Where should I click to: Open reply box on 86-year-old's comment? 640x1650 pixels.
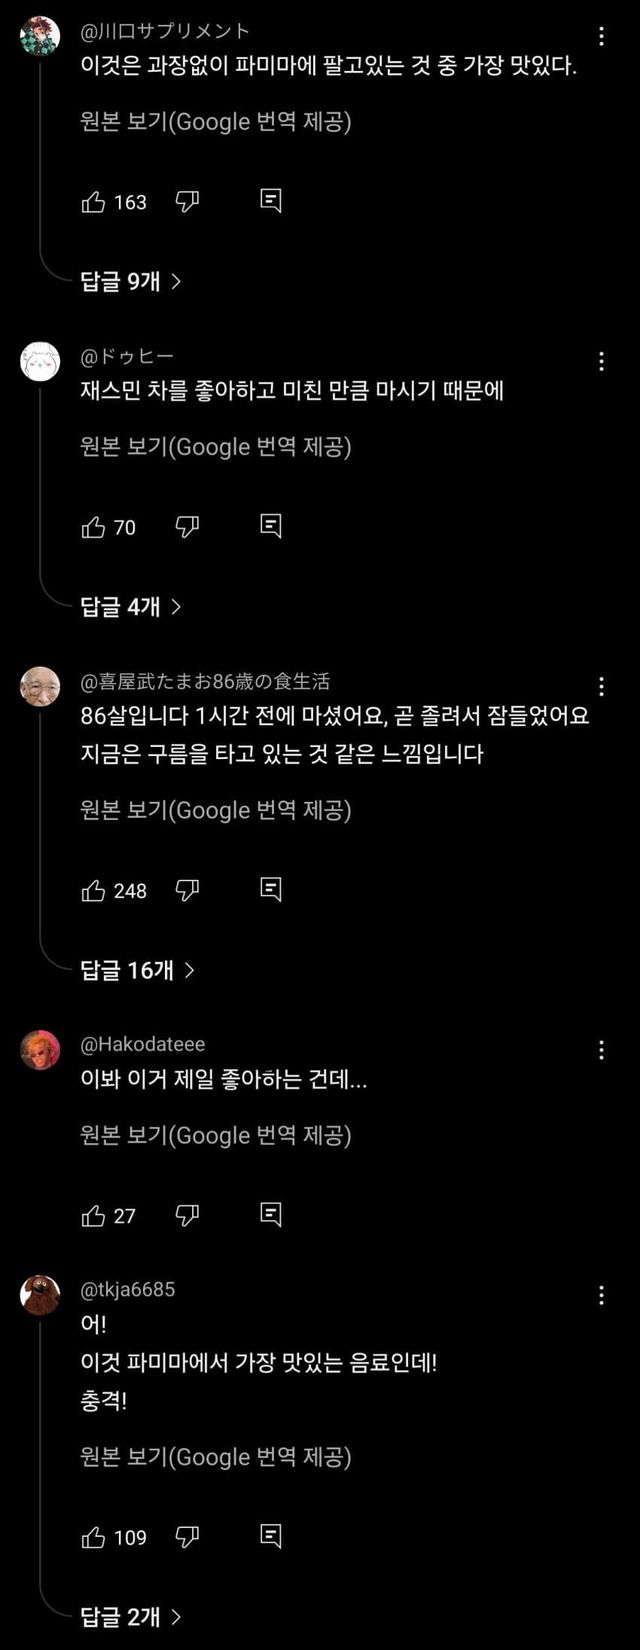[270, 890]
